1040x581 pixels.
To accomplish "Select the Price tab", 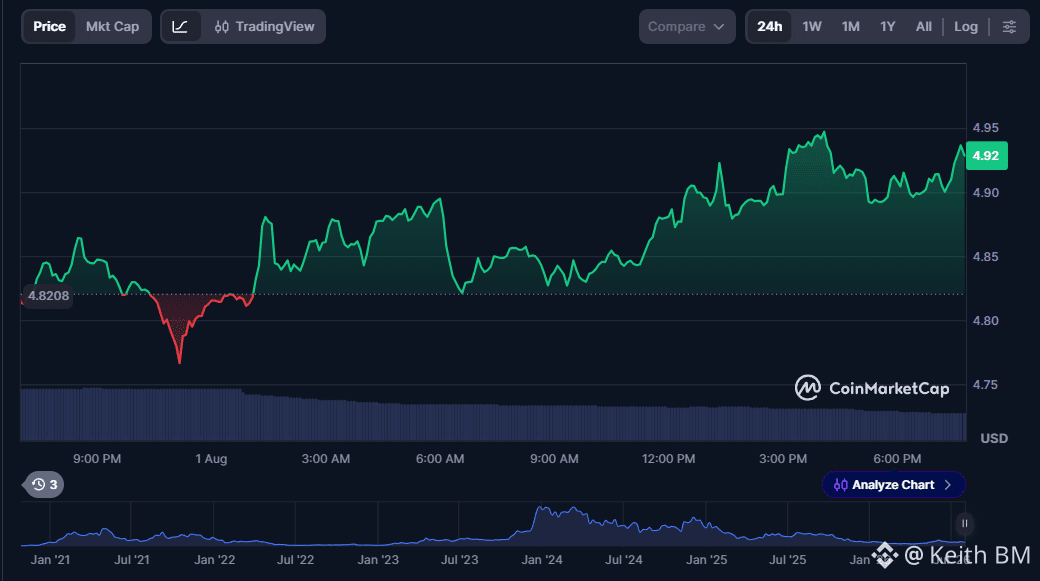I will point(49,27).
